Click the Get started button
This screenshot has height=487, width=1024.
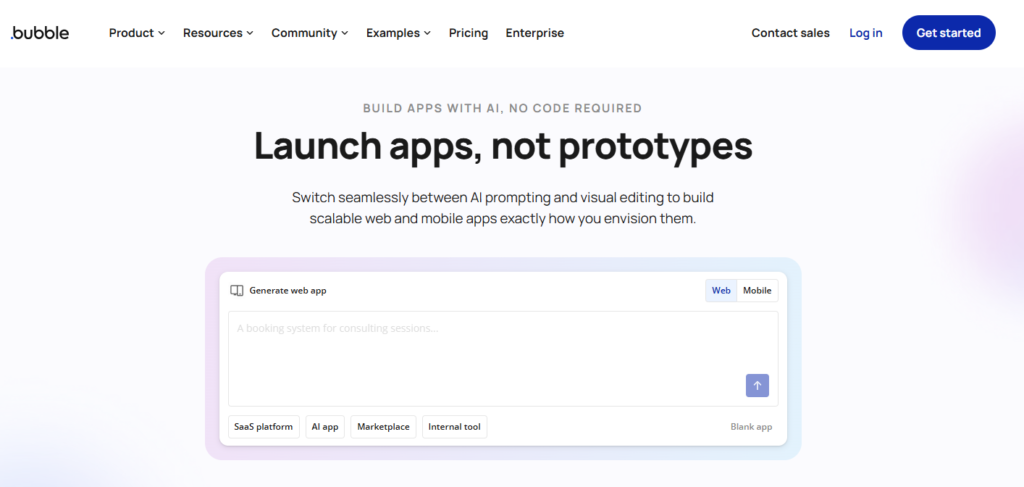click(x=948, y=33)
